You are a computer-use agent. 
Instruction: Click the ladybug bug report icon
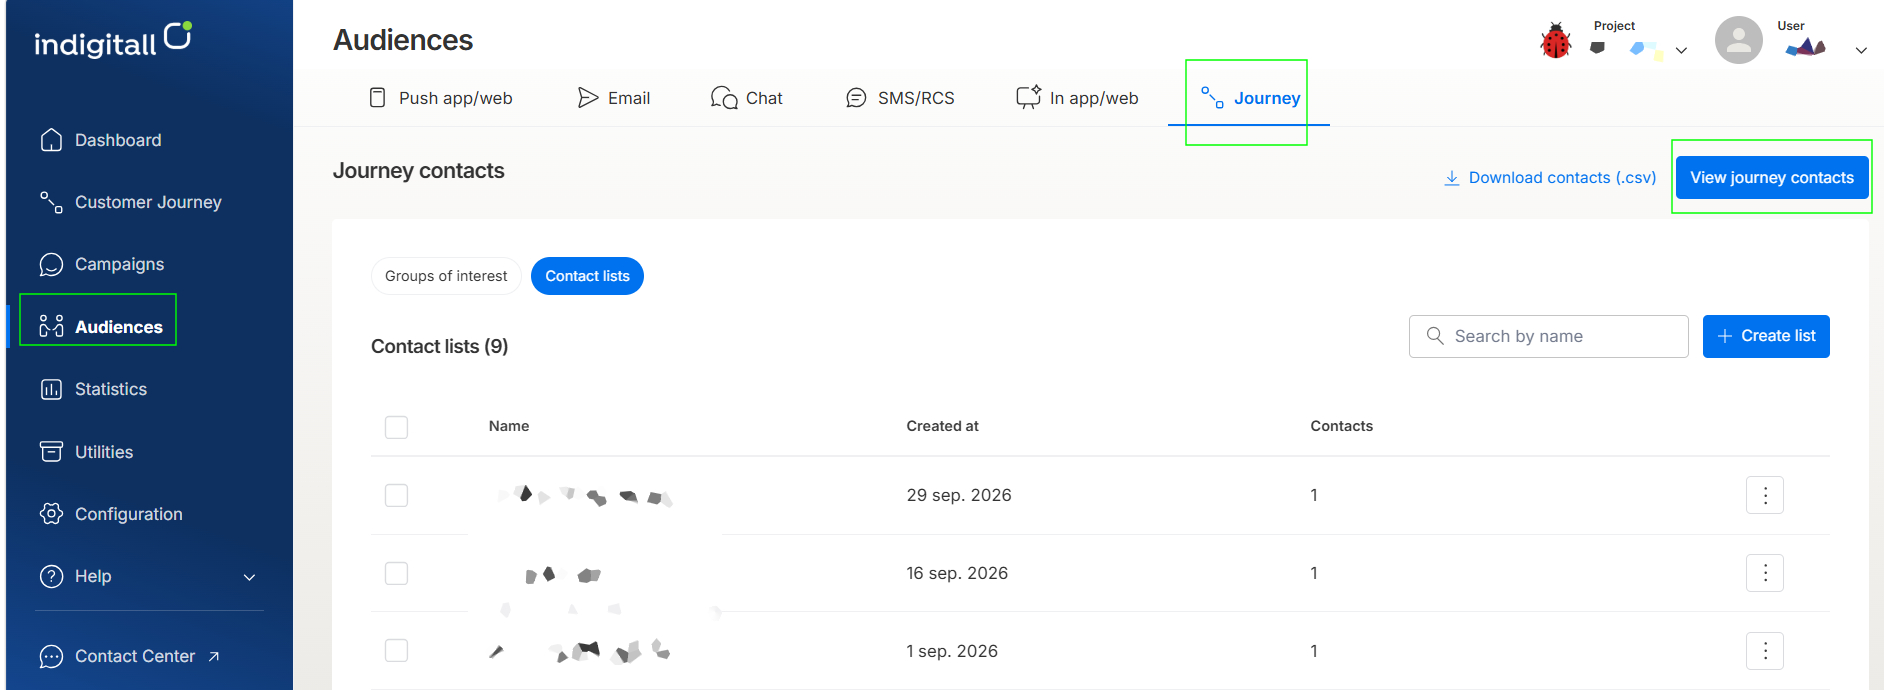1556,41
